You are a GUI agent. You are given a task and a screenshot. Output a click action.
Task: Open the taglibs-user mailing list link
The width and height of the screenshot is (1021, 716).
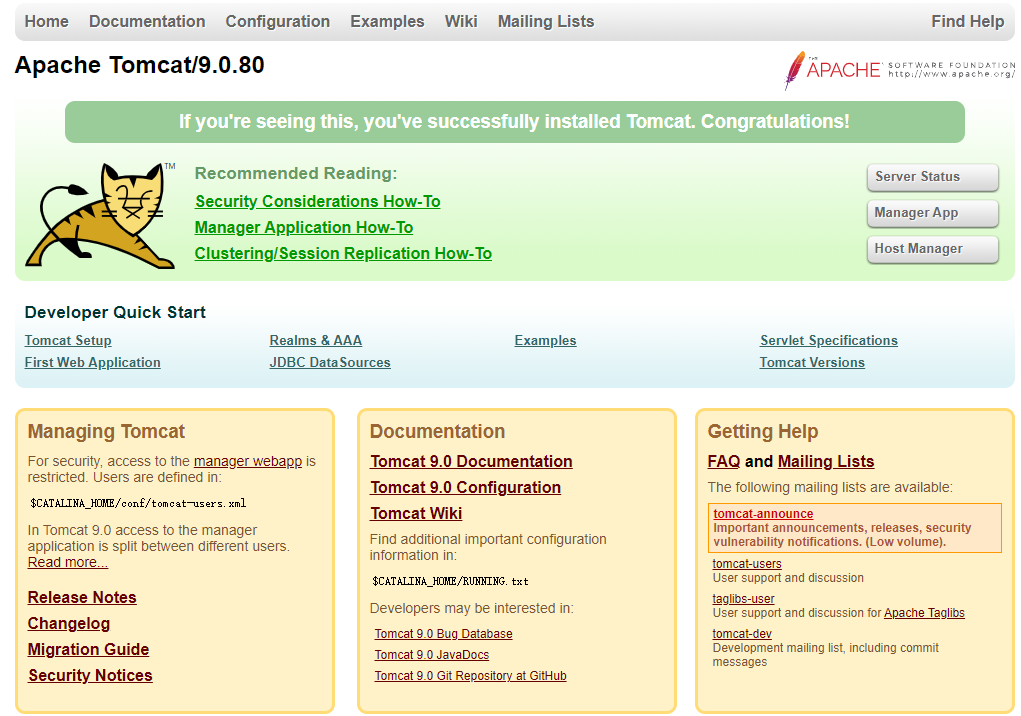[x=743, y=599]
